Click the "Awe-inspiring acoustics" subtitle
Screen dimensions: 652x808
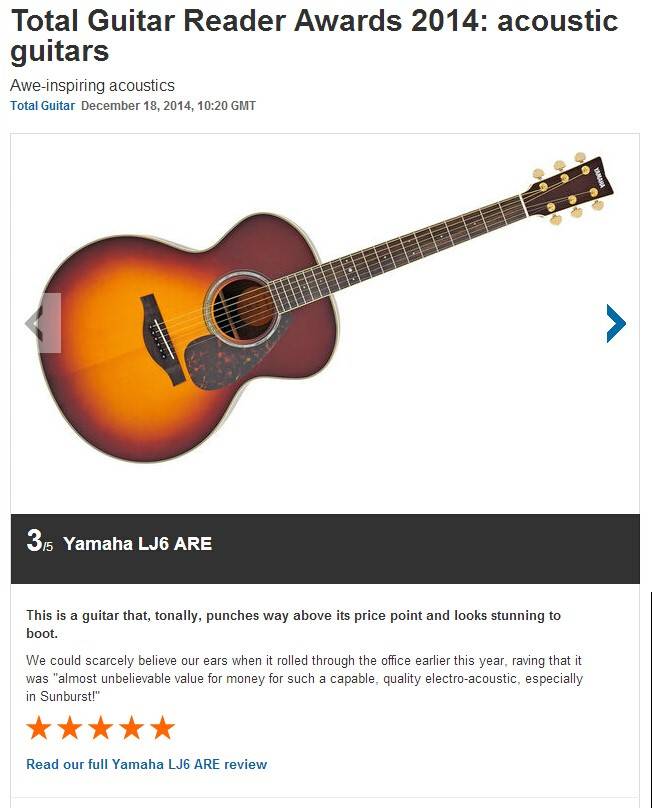coord(92,86)
